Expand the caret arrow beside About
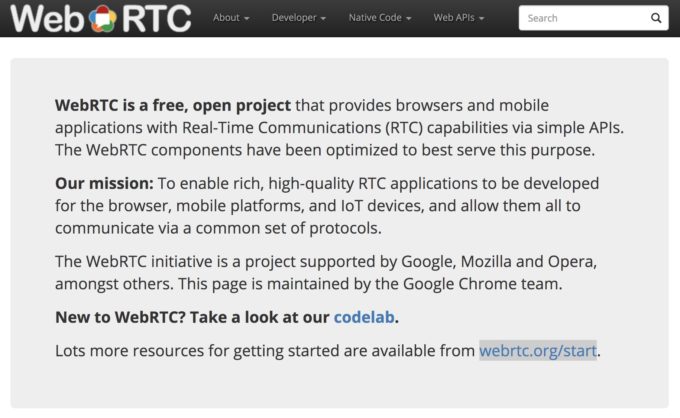 point(246,19)
